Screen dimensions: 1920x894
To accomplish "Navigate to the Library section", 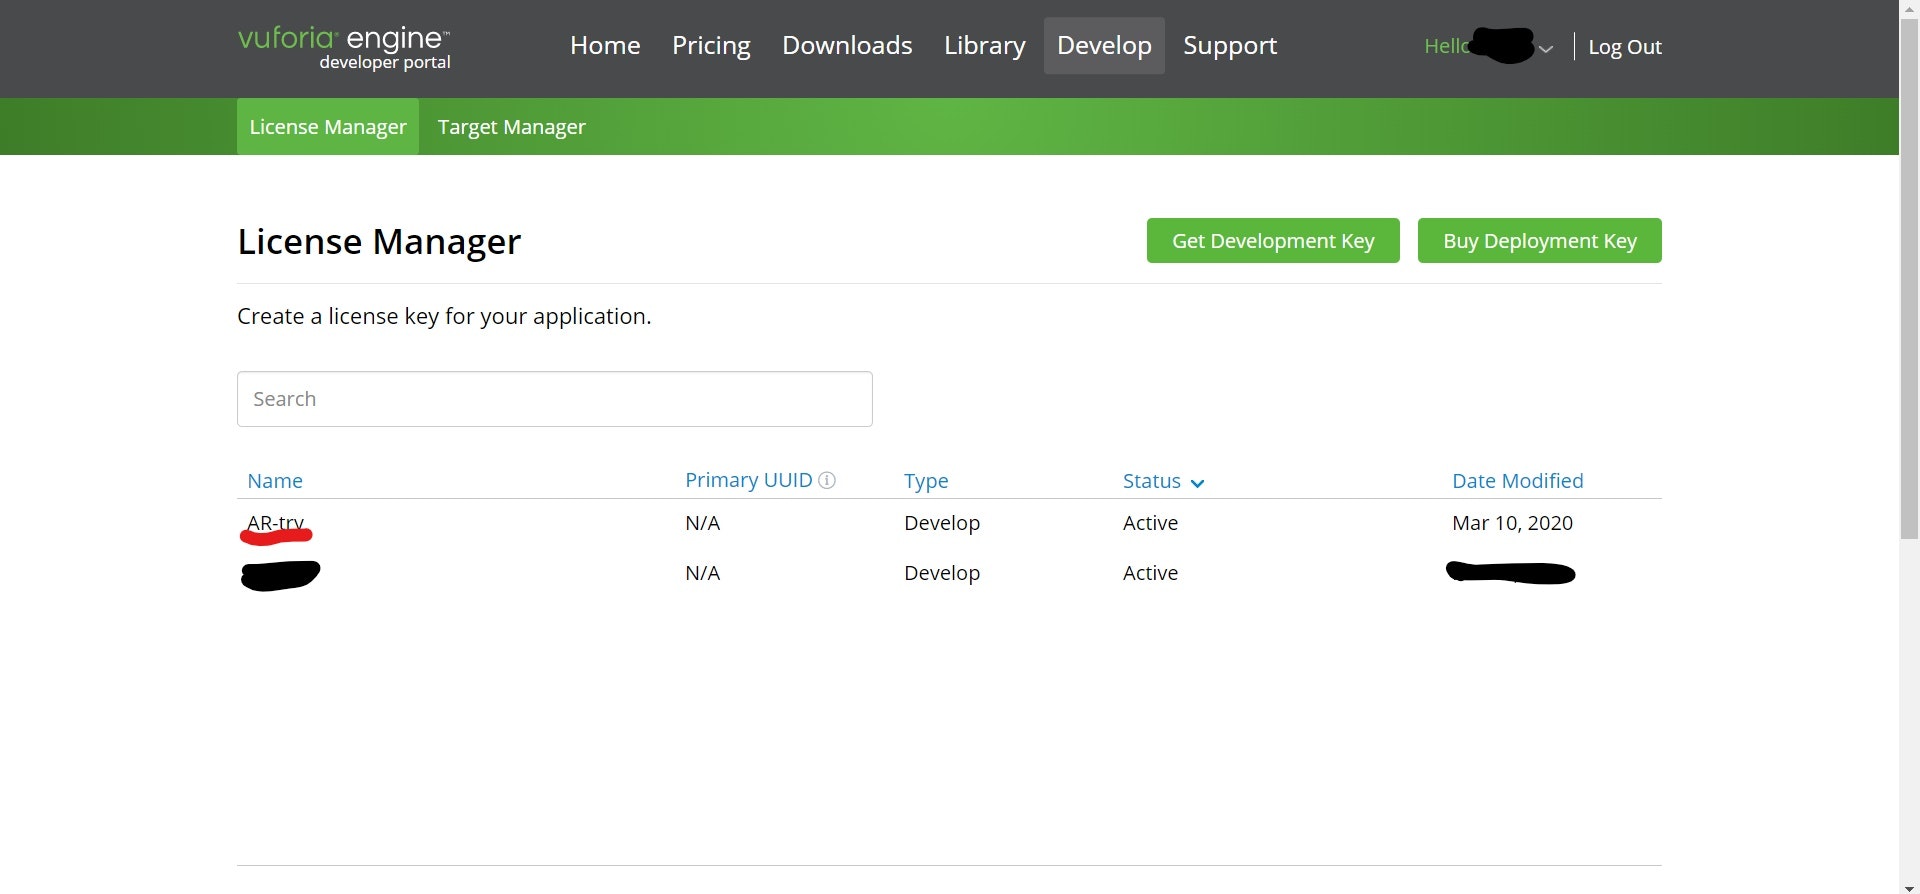I will pos(985,45).
